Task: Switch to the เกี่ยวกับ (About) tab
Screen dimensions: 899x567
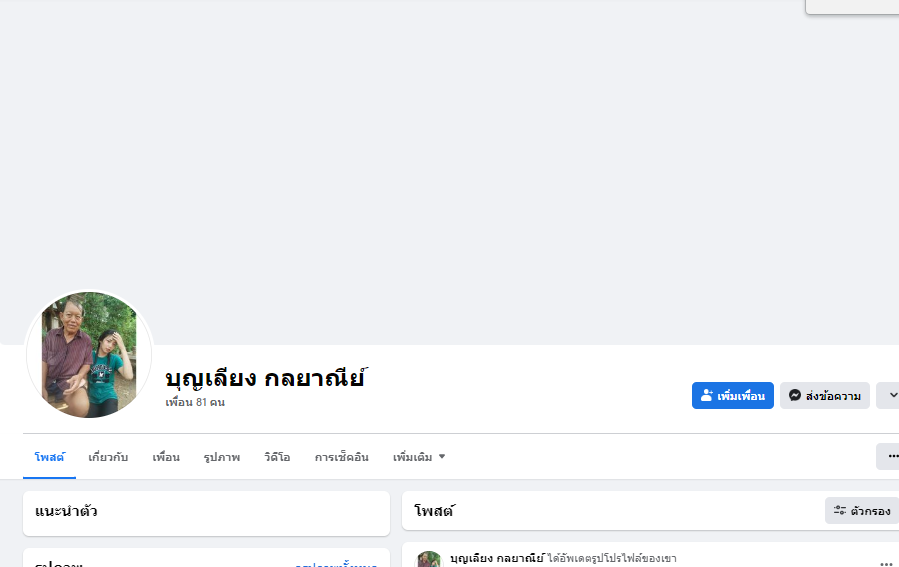Action: pos(108,457)
